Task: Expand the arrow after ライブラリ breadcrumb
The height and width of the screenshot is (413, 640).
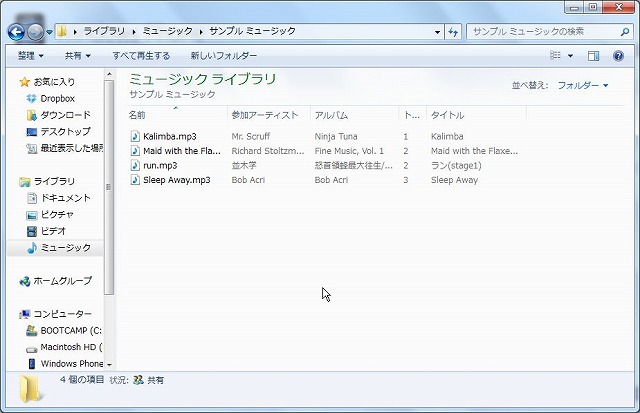Action: 134,31
